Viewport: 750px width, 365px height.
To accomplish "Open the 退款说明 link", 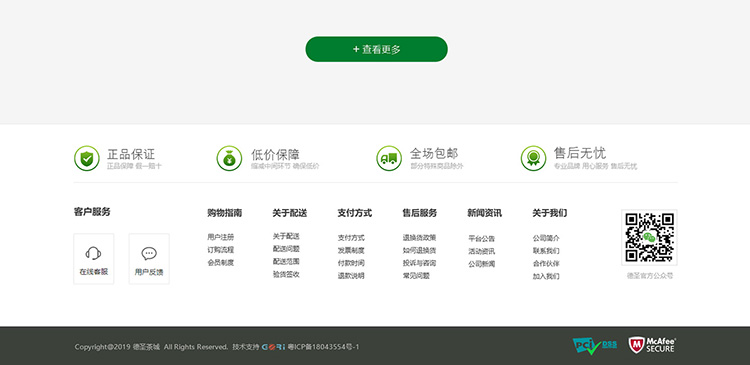I will click(351, 276).
